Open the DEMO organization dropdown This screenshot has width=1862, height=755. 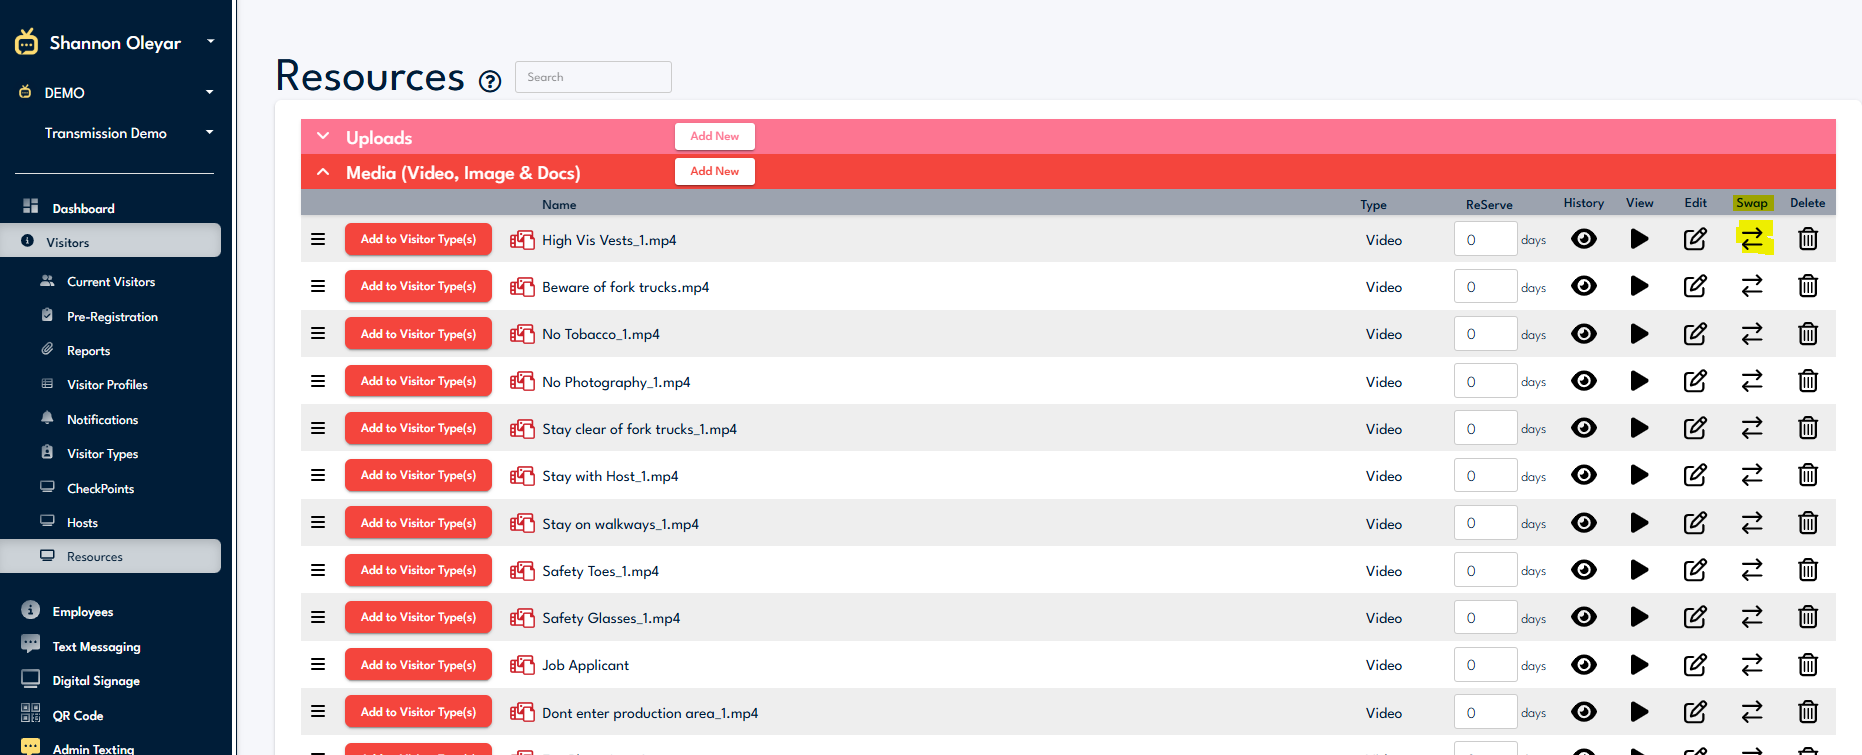[209, 92]
